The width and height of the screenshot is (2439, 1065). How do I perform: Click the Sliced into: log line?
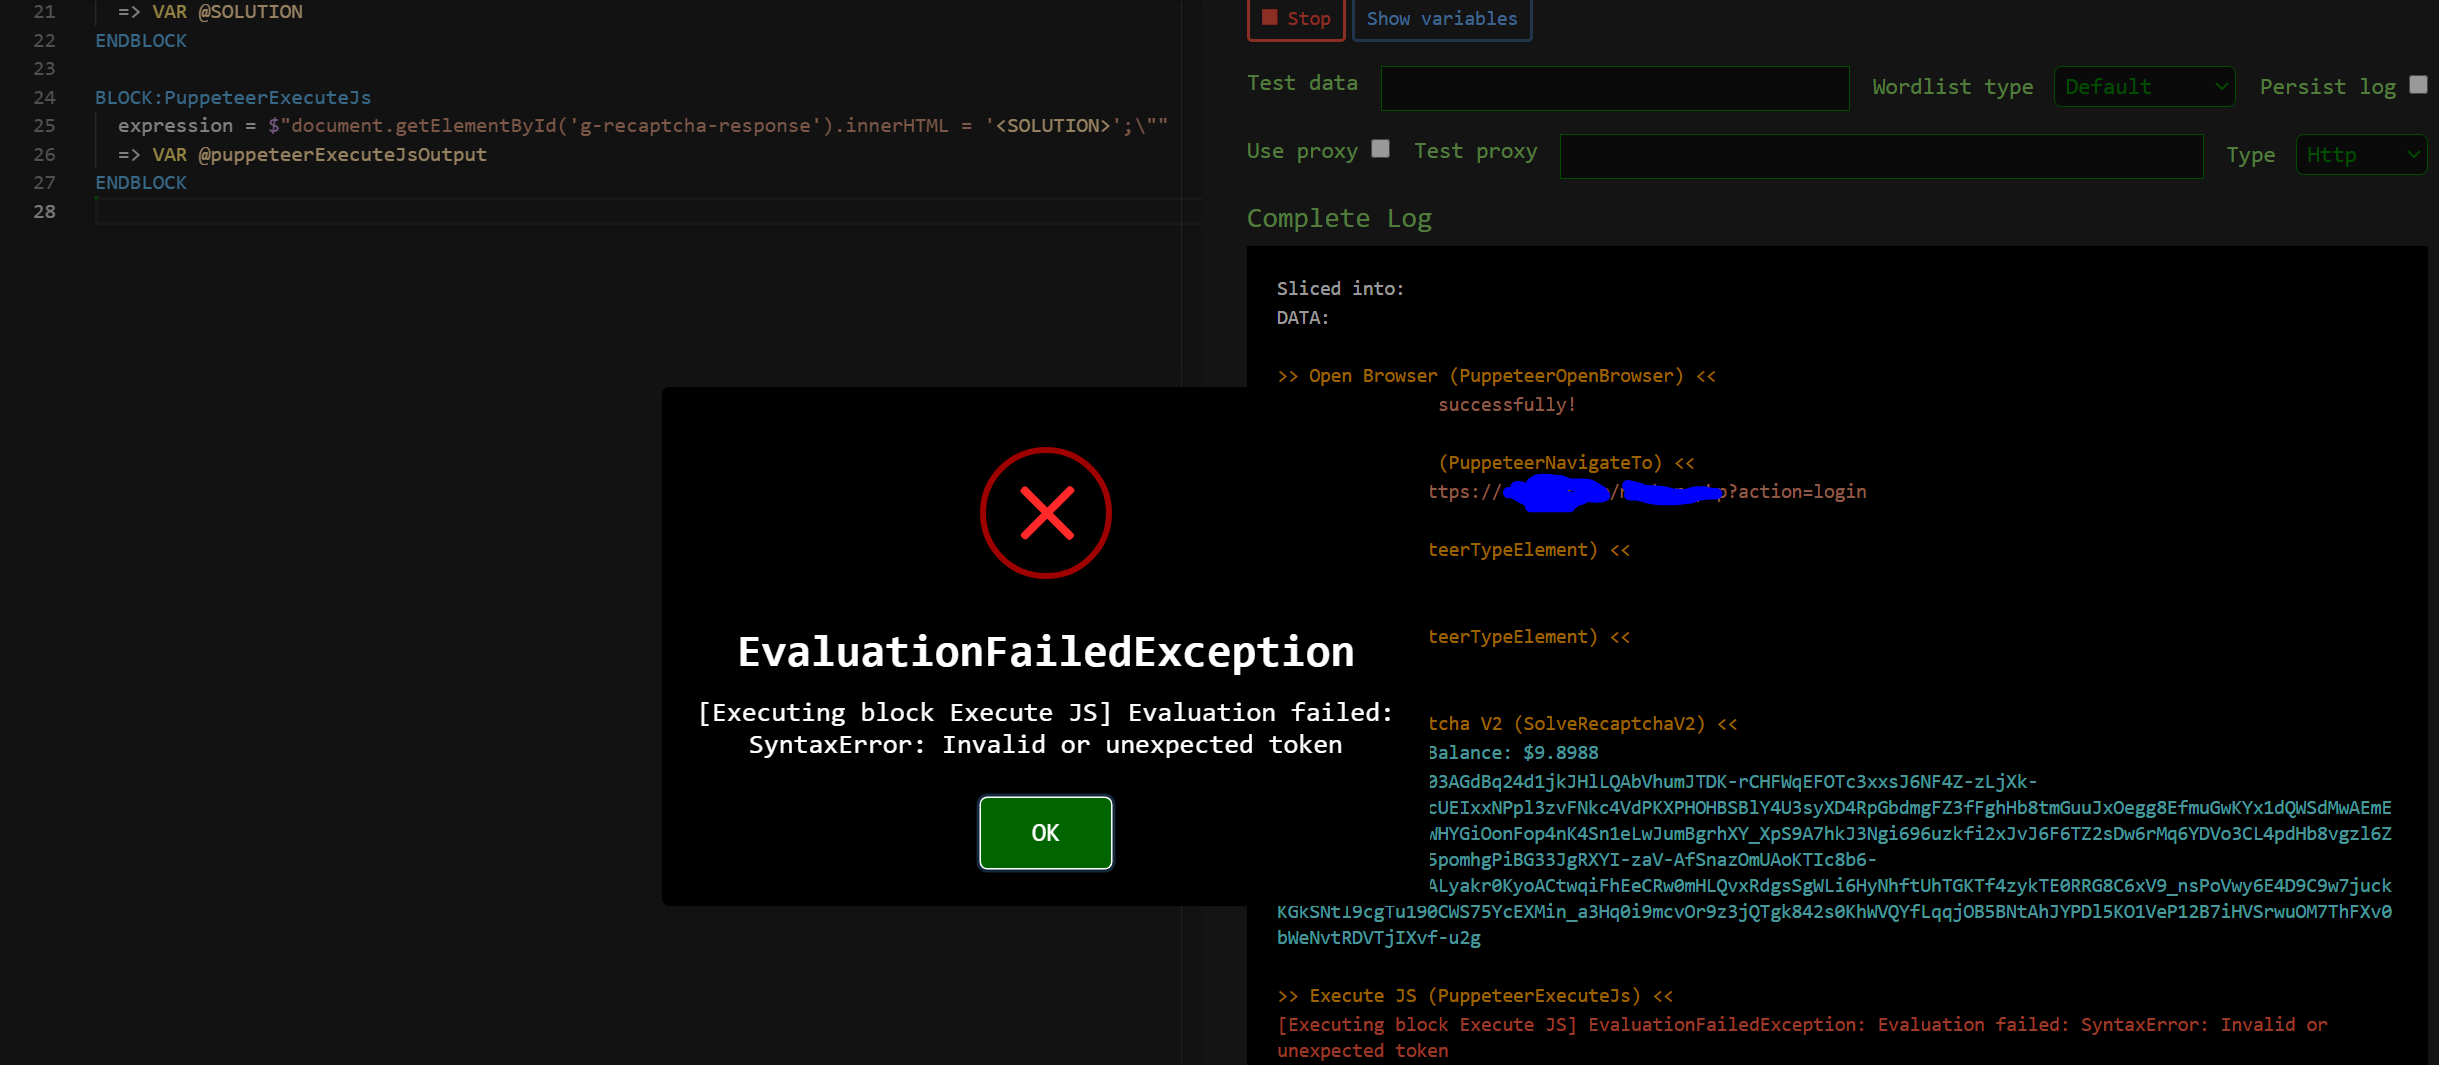point(1340,288)
